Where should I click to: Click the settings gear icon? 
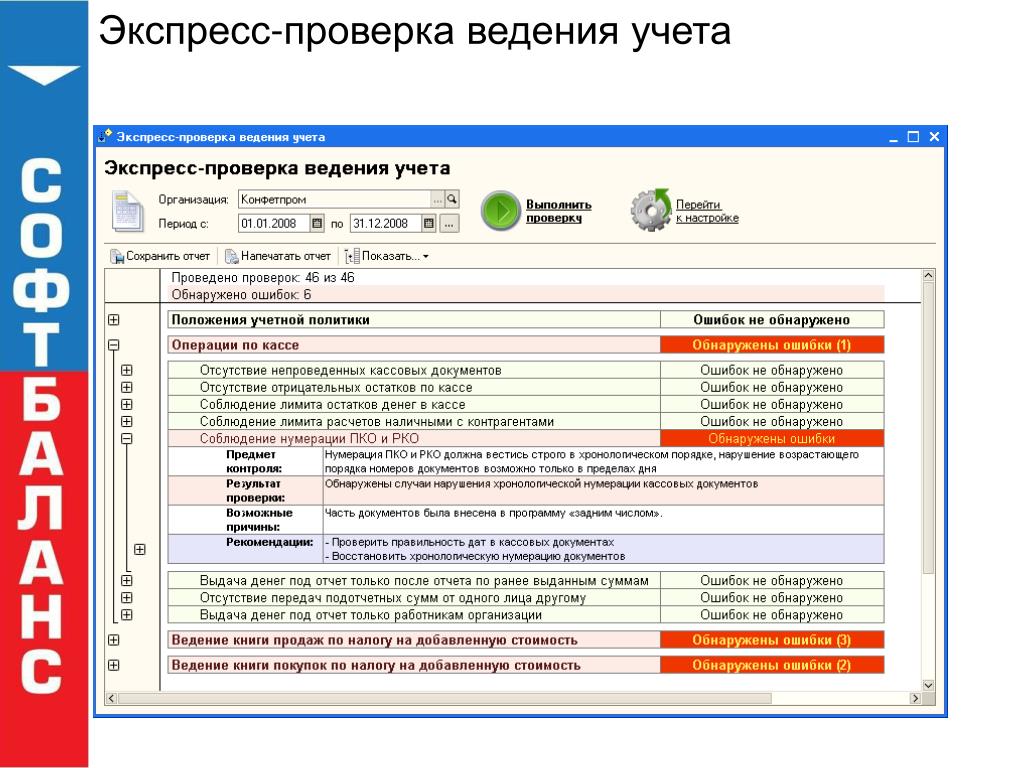tap(650, 210)
